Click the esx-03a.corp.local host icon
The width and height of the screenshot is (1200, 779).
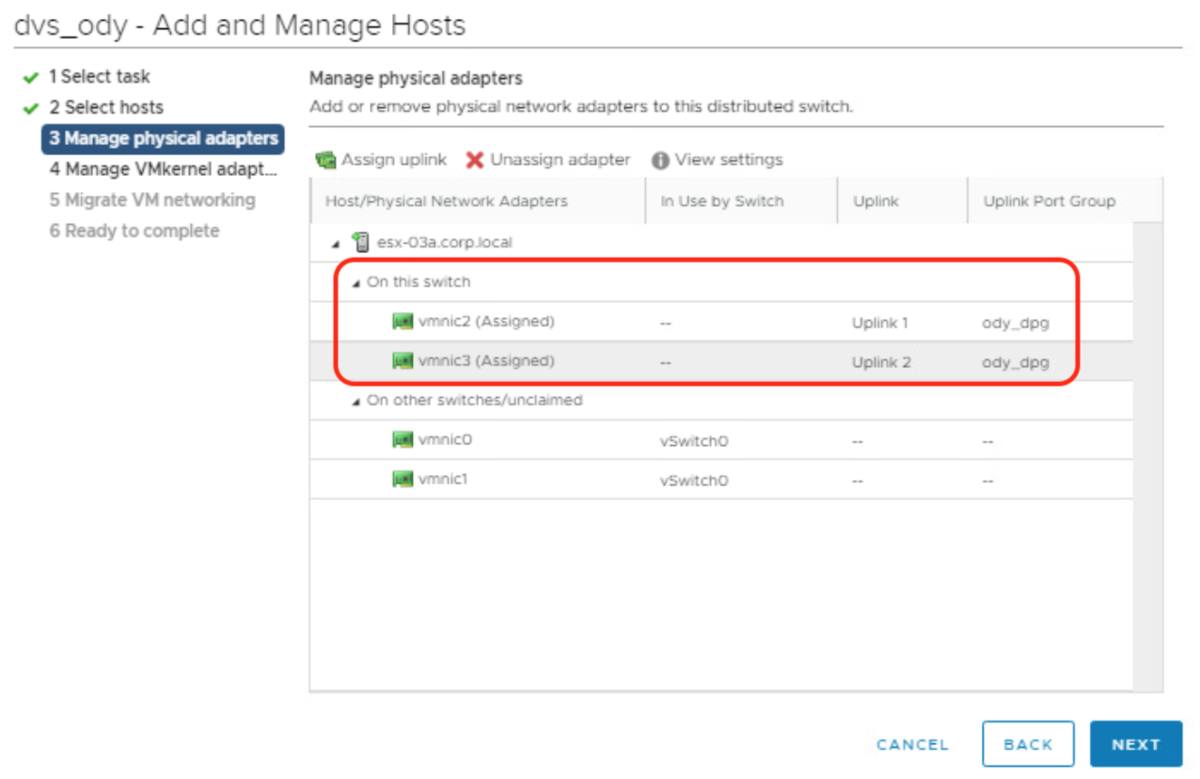point(361,242)
